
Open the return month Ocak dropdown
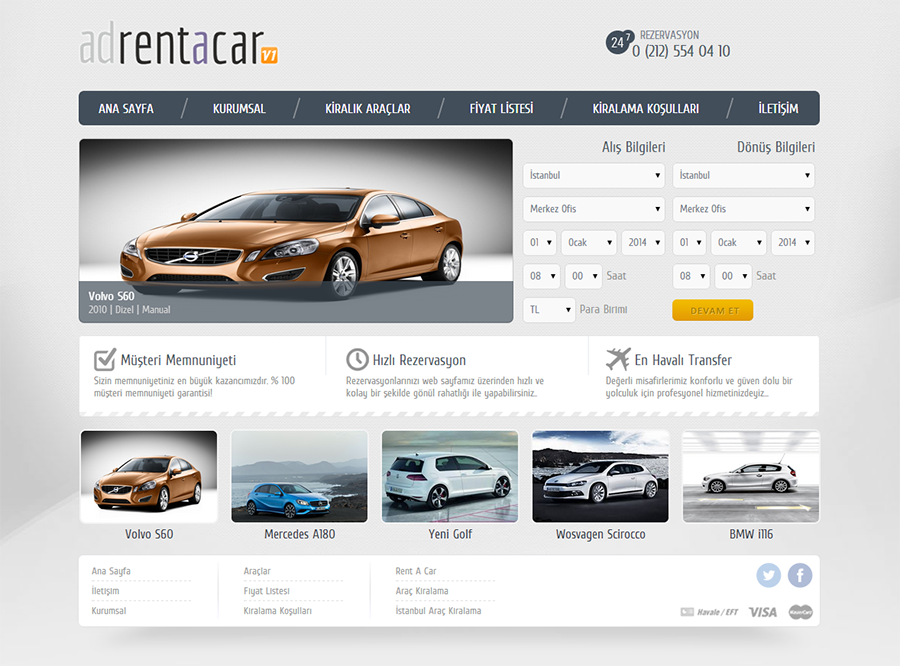point(738,242)
